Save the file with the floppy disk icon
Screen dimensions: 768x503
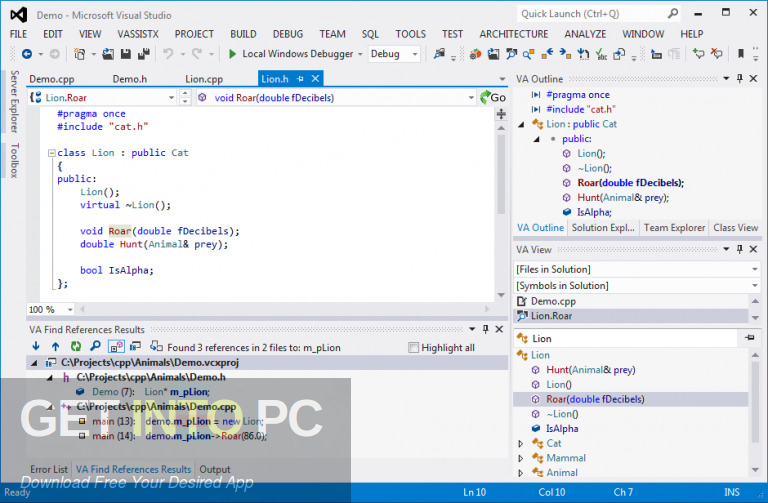click(126, 54)
